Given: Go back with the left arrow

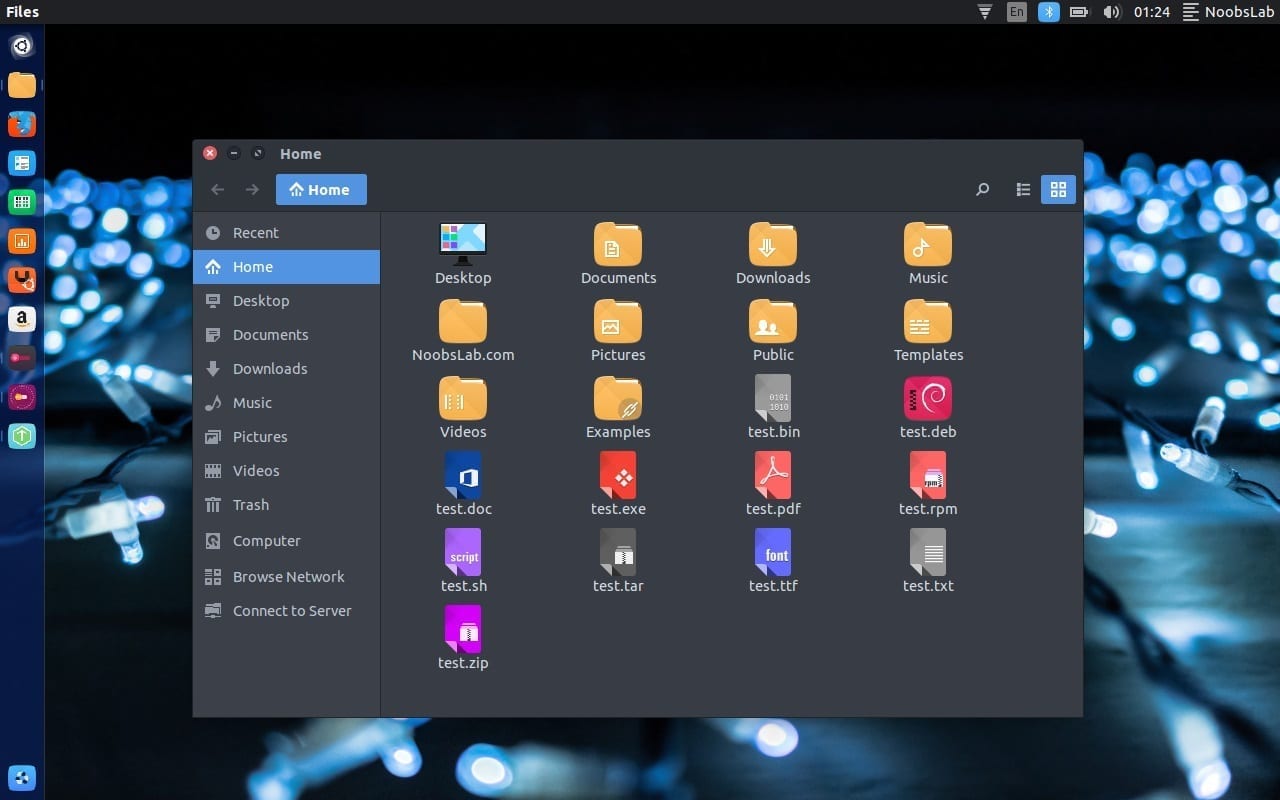Looking at the screenshot, I should click(x=218, y=189).
